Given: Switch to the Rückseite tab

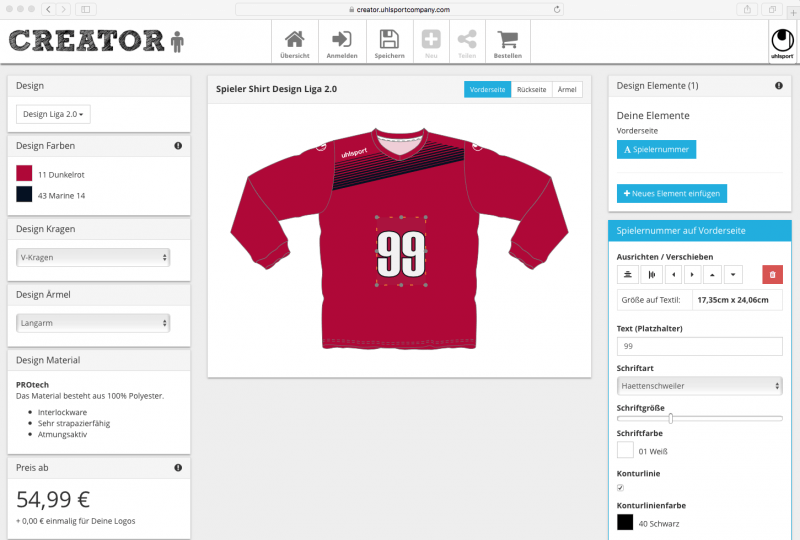Looking at the screenshot, I should [x=532, y=89].
